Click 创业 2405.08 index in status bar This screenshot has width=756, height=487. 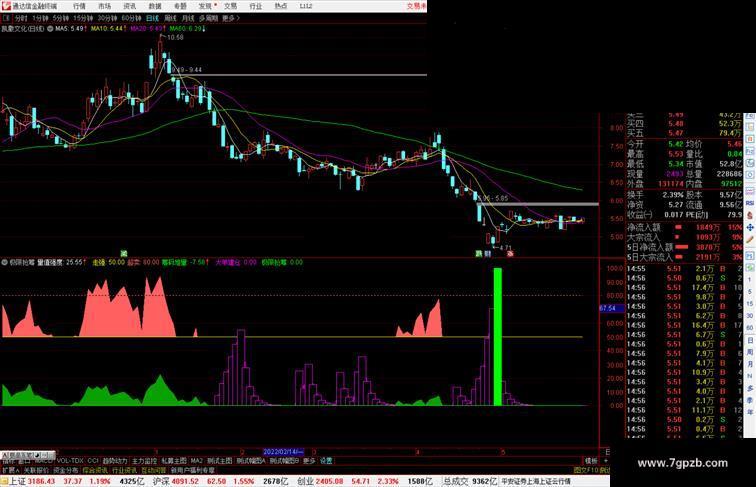pyautogui.click(x=320, y=481)
